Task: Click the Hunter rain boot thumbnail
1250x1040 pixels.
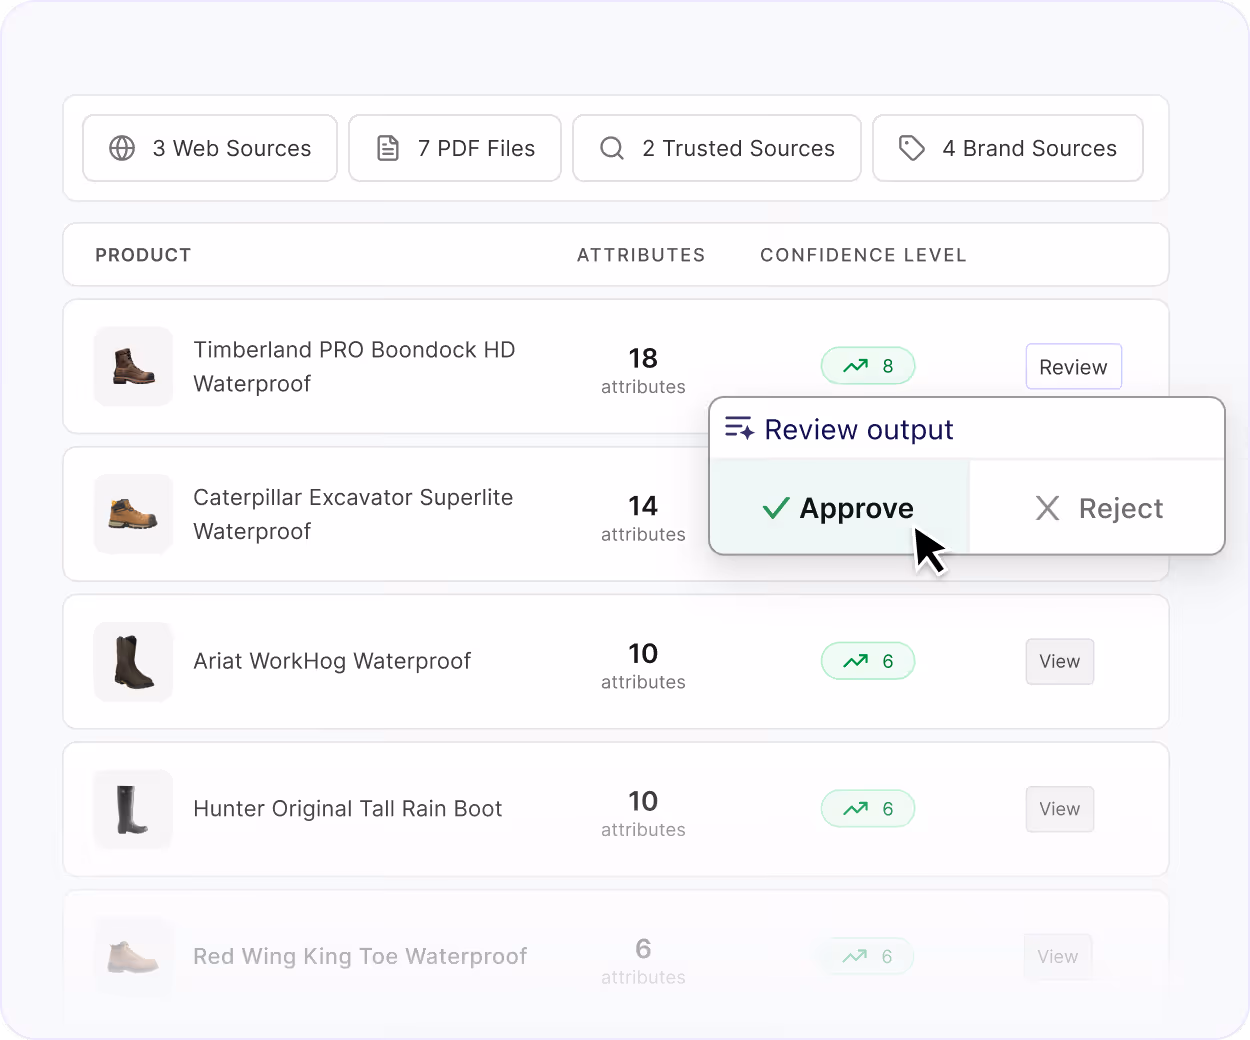Action: (133, 809)
